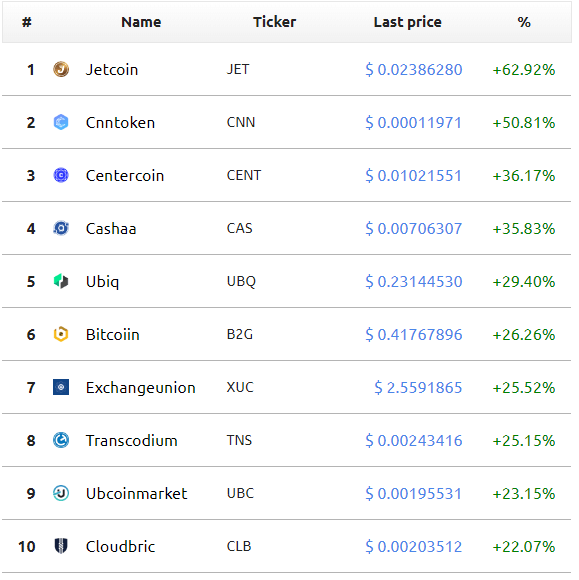Click the +36.17% change value
The height and width of the screenshot is (580, 579).
click(524, 175)
